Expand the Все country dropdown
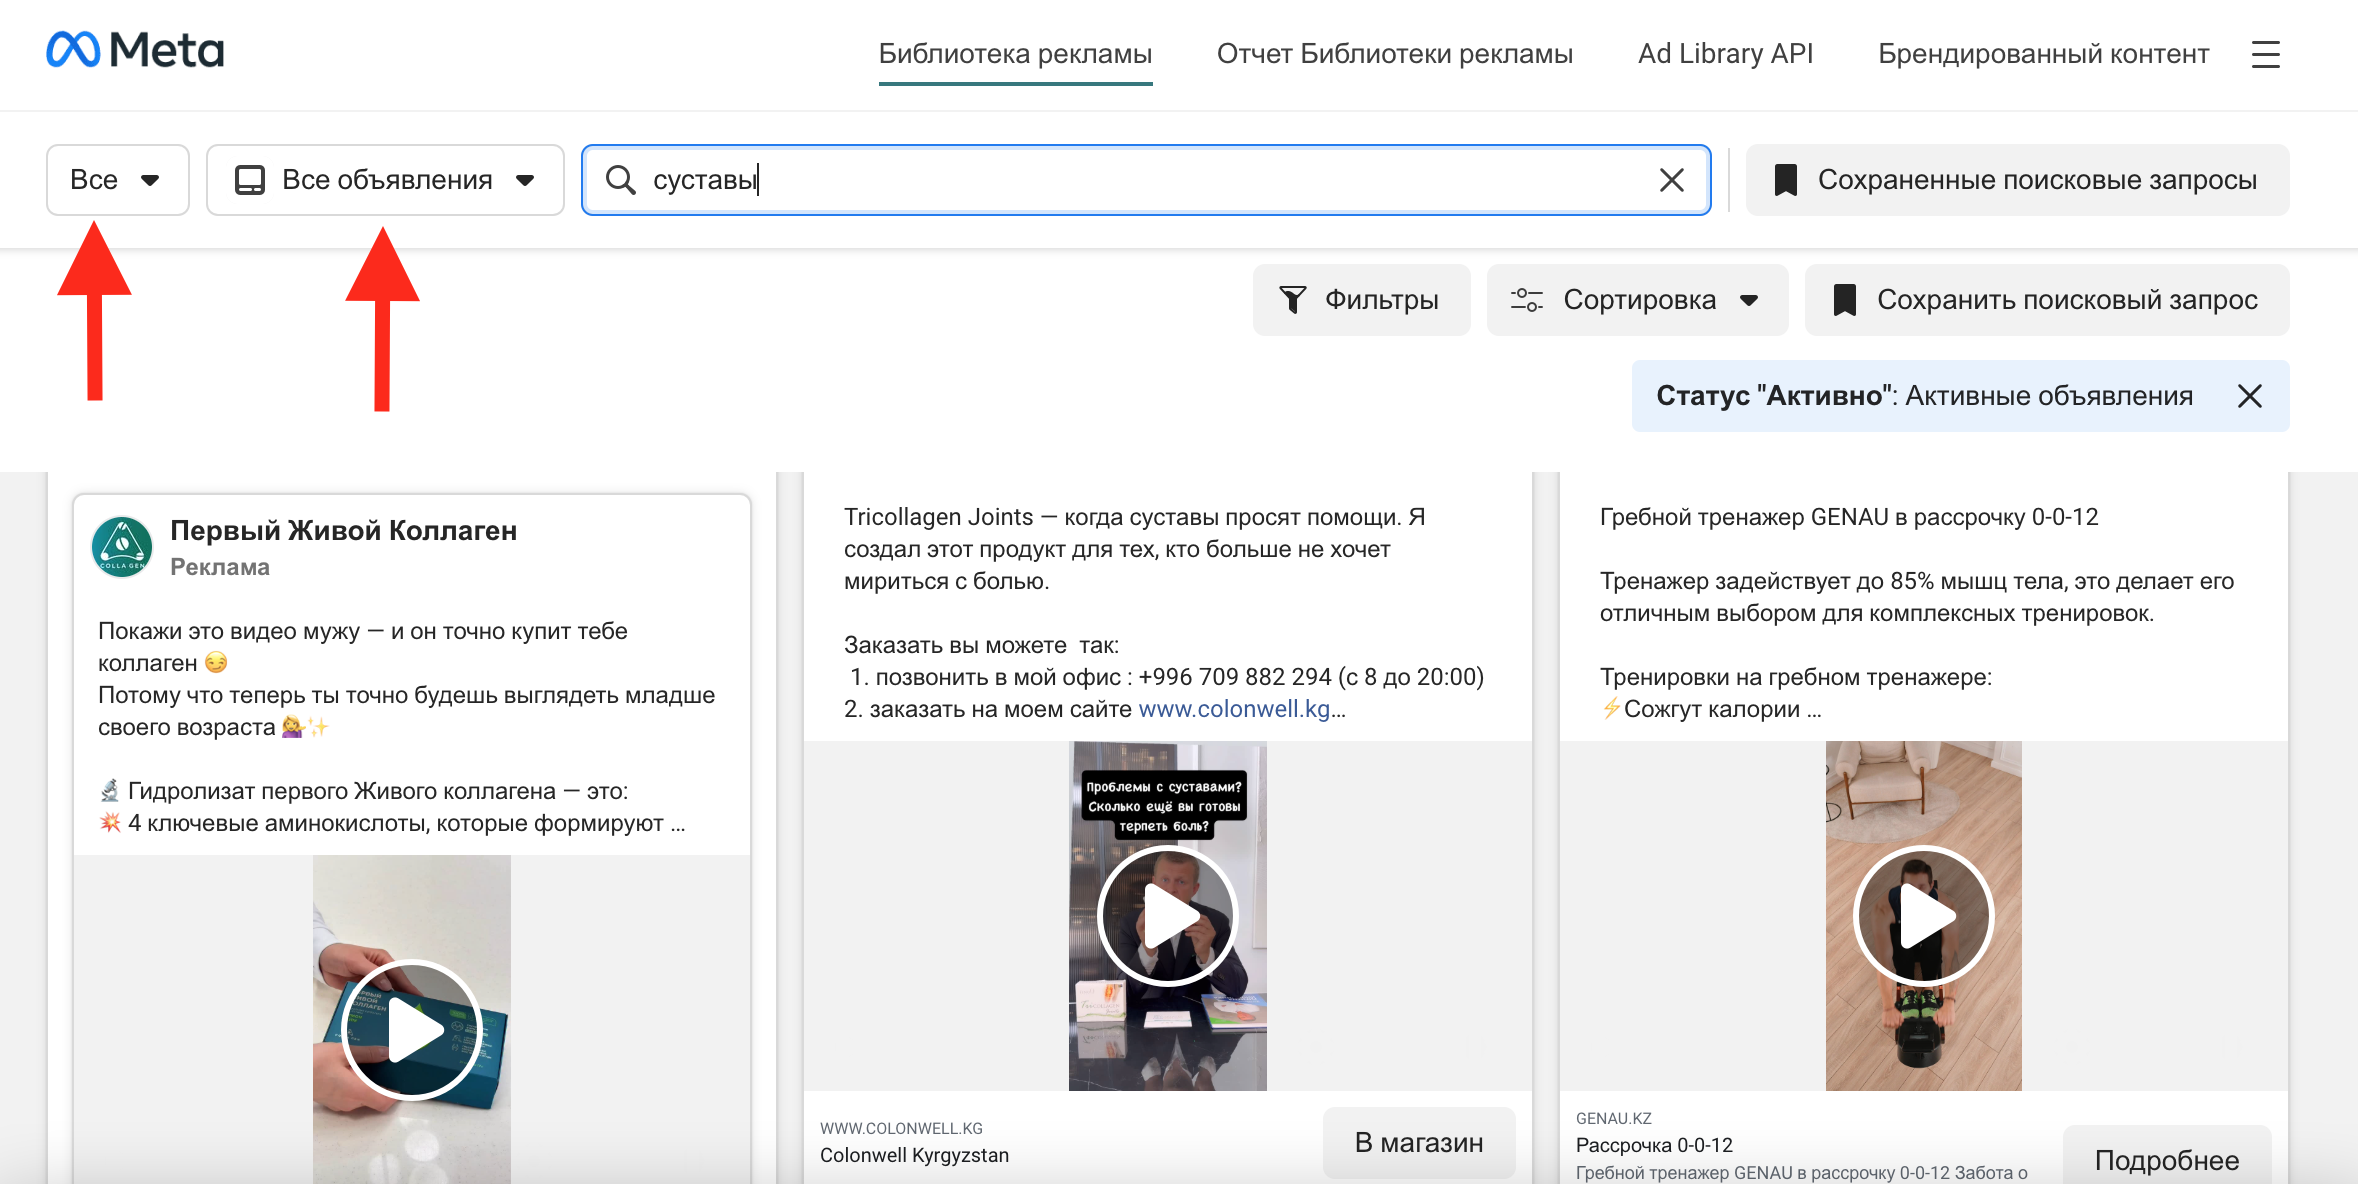The image size is (2358, 1184). 117,180
